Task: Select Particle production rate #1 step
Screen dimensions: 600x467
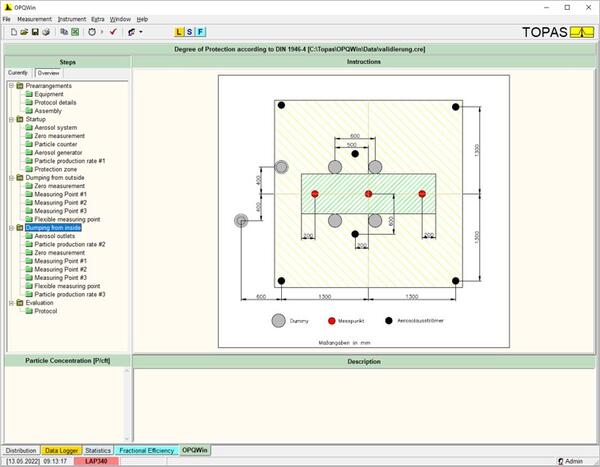Action: click(x=70, y=161)
